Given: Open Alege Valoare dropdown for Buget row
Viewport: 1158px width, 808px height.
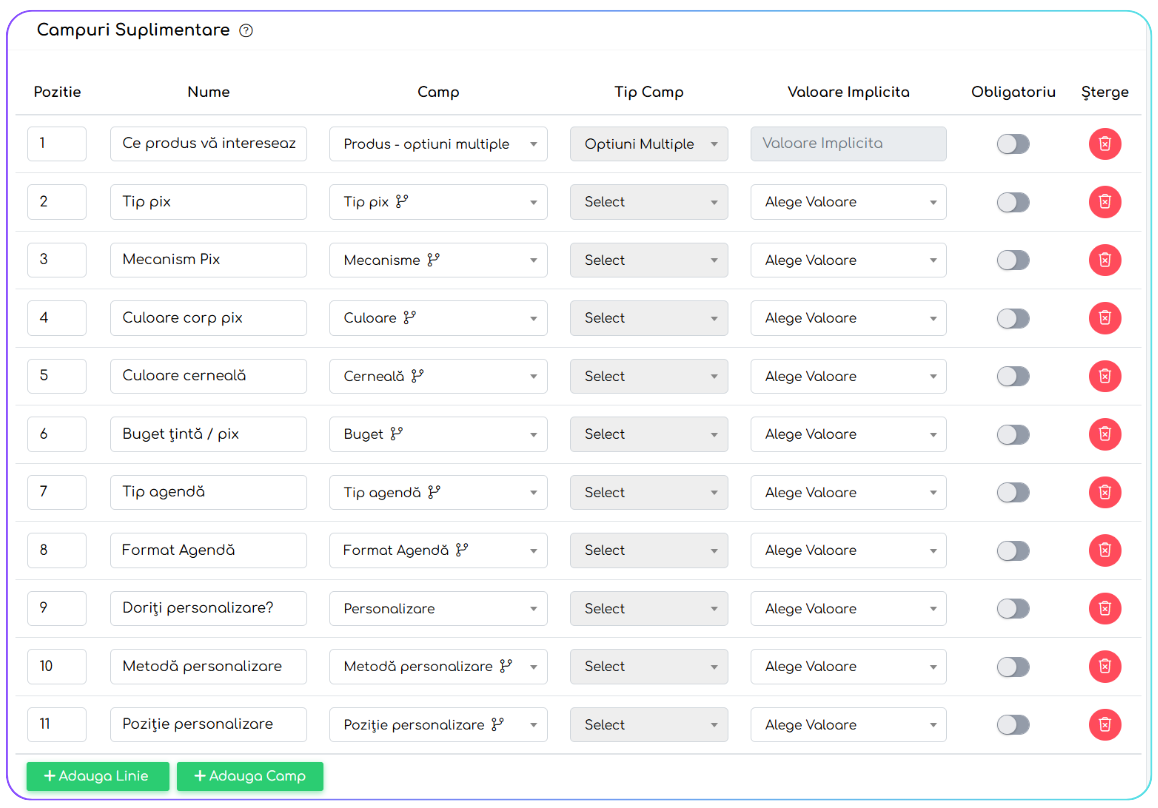Looking at the screenshot, I should [848, 434].
